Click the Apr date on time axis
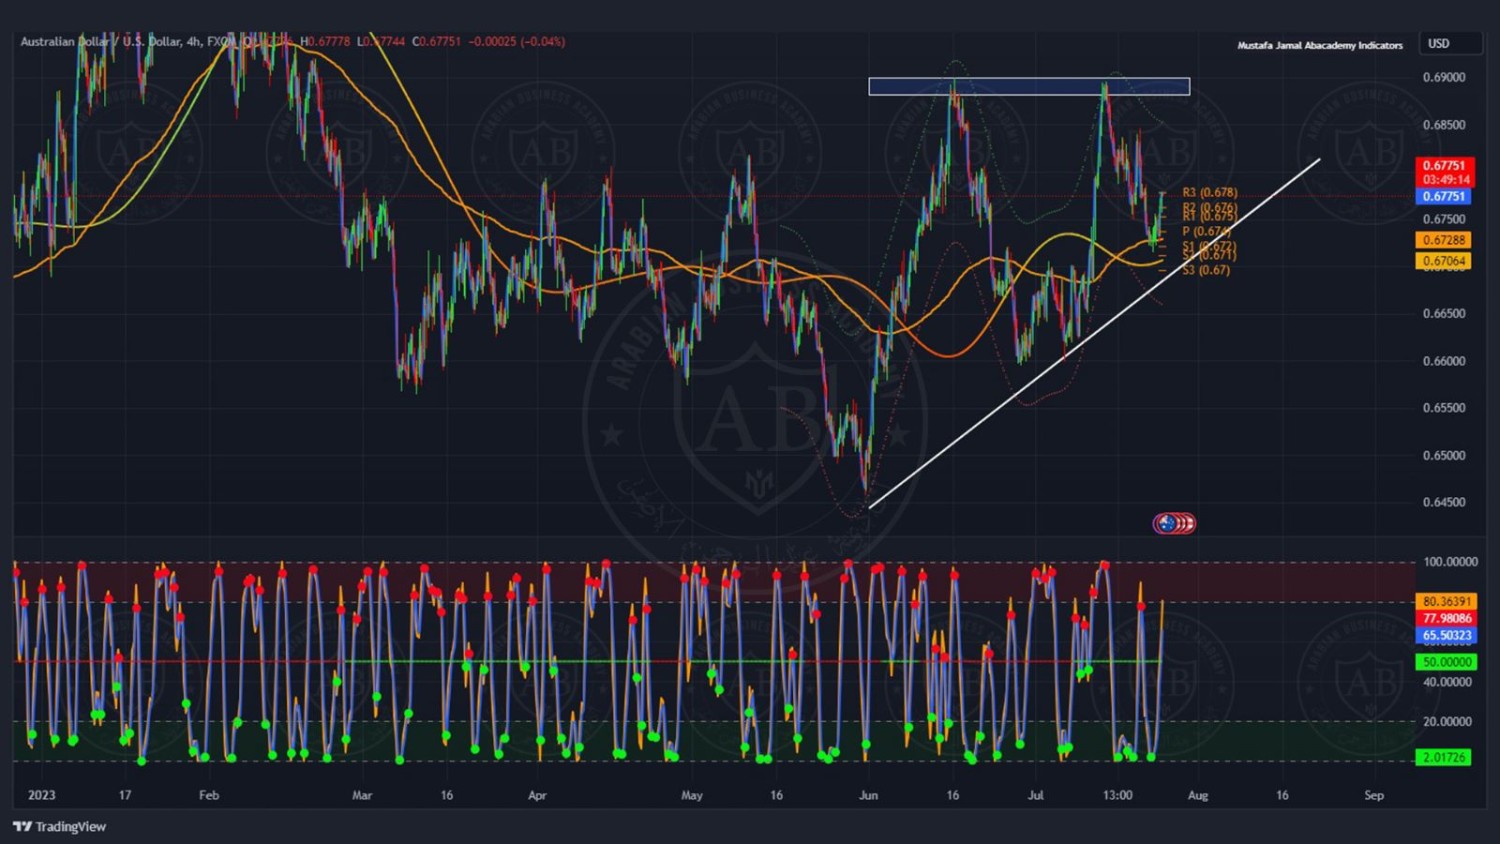Screen dimensions: 1500x844 click(537, 795)
